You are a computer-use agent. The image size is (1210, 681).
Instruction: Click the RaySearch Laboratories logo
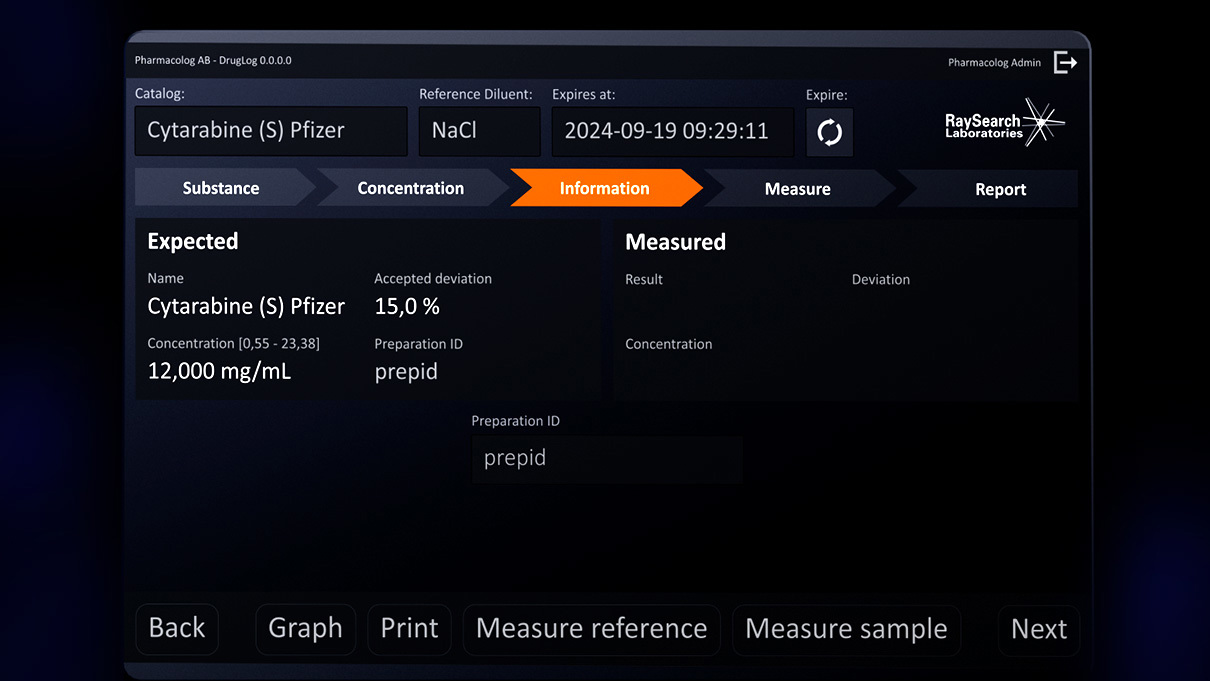1004,123
